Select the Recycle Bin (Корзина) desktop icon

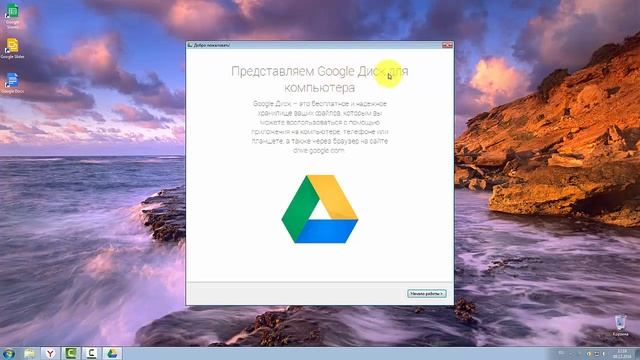(x=620, y=326)
